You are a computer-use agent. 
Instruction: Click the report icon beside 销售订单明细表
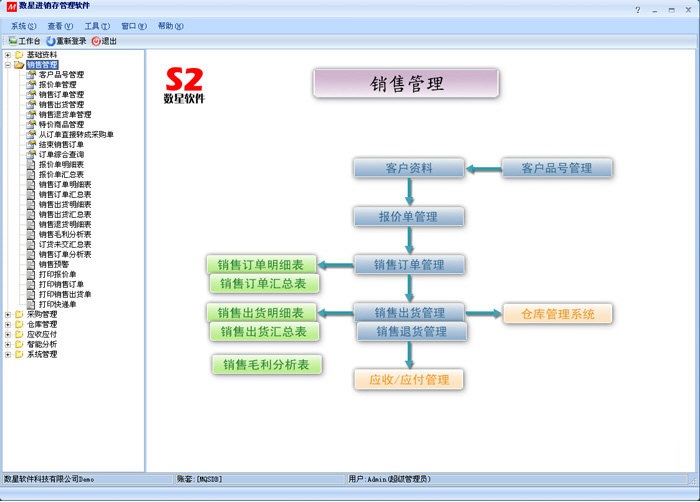pos(31,184)
